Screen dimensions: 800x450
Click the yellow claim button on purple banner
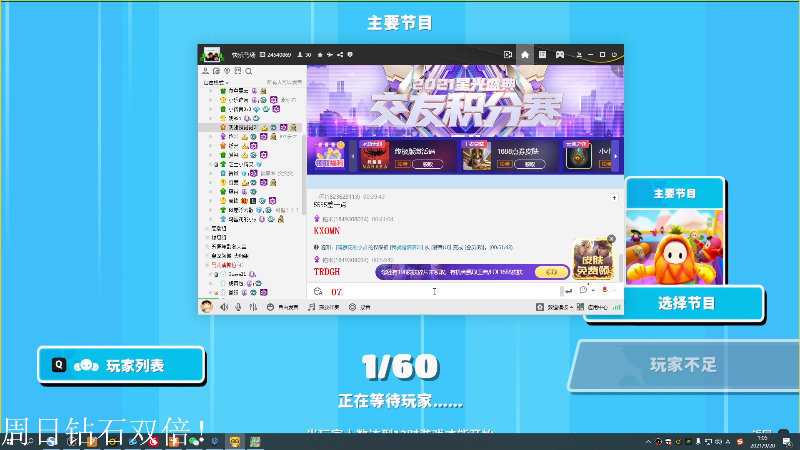pyautogui.click(x=551, y=272)
